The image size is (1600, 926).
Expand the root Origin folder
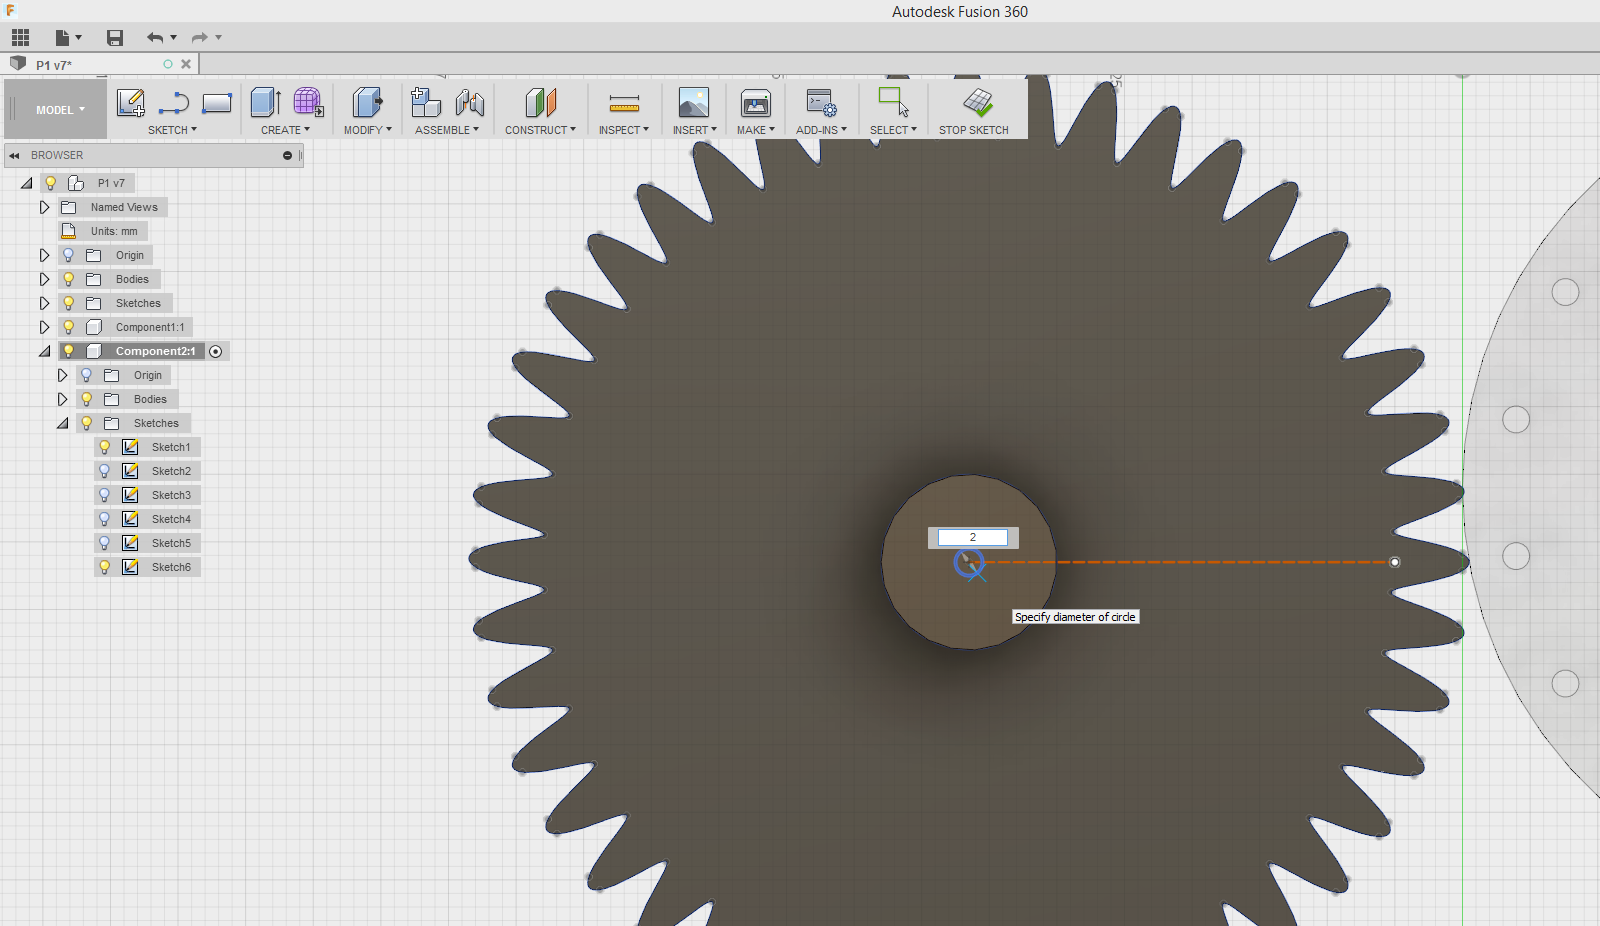click(x=44, y=255)
